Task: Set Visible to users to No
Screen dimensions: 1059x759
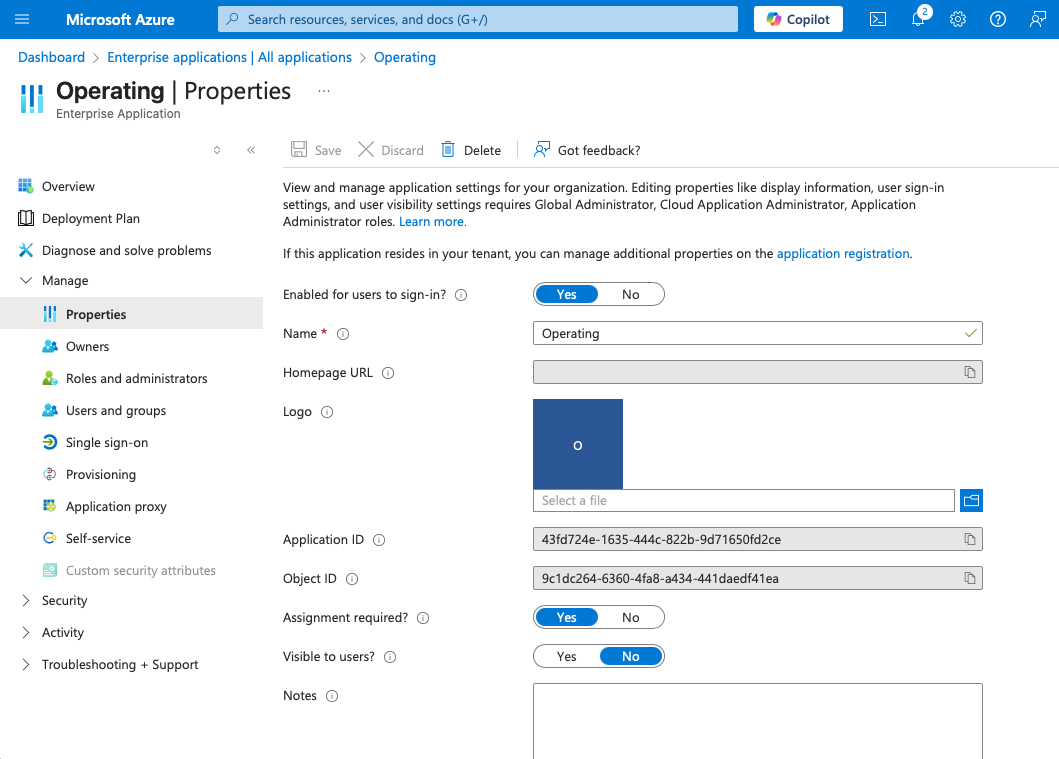Action: [631, 656]
